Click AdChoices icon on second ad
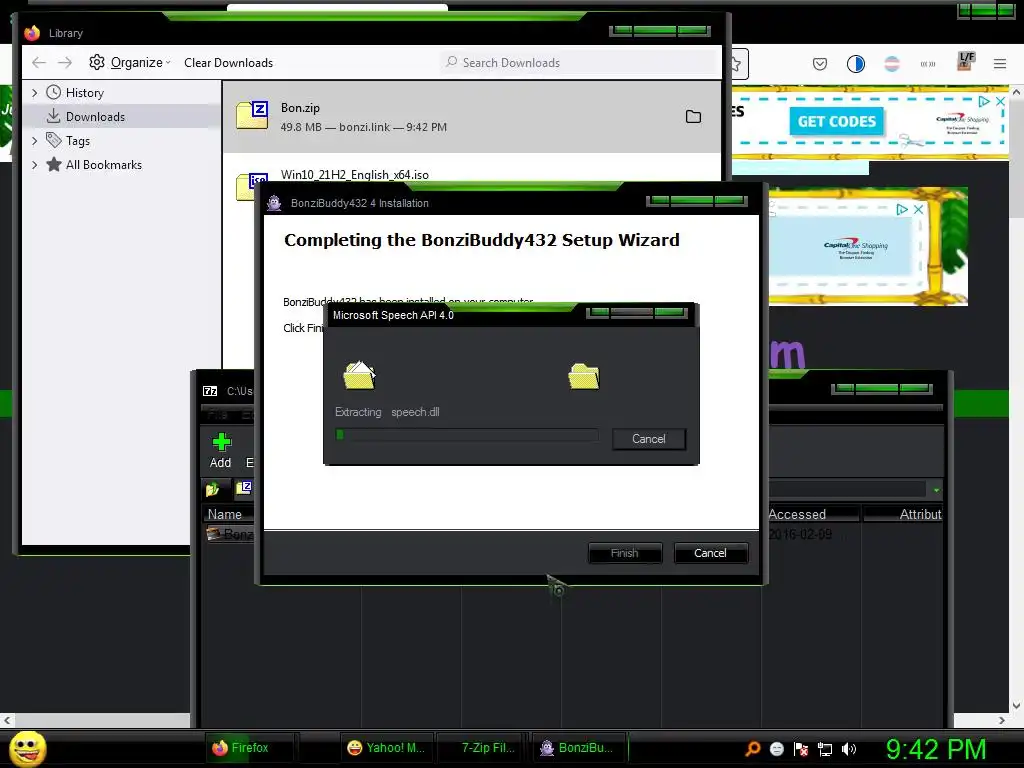Screen dimensions: 1024x768 902,209
